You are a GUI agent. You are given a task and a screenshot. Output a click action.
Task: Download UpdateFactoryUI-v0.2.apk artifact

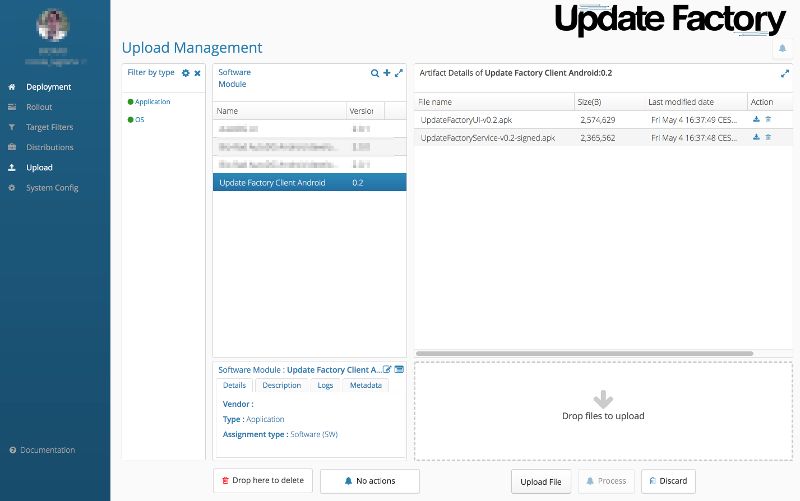pos(756,119)
